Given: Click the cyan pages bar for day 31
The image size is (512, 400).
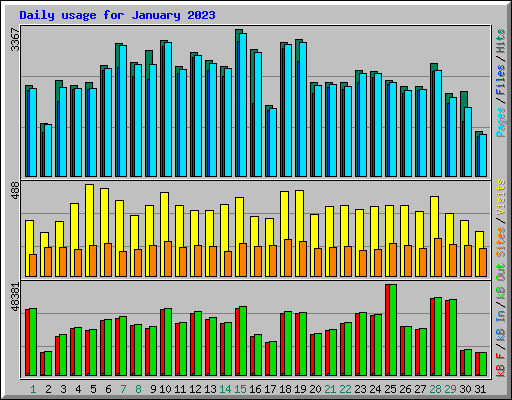Looking at the screenshot, I should click(x=483, y=155).
